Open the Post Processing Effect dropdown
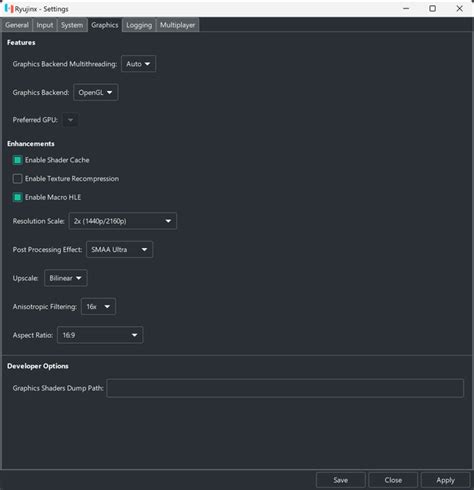 tap(119, 249)
